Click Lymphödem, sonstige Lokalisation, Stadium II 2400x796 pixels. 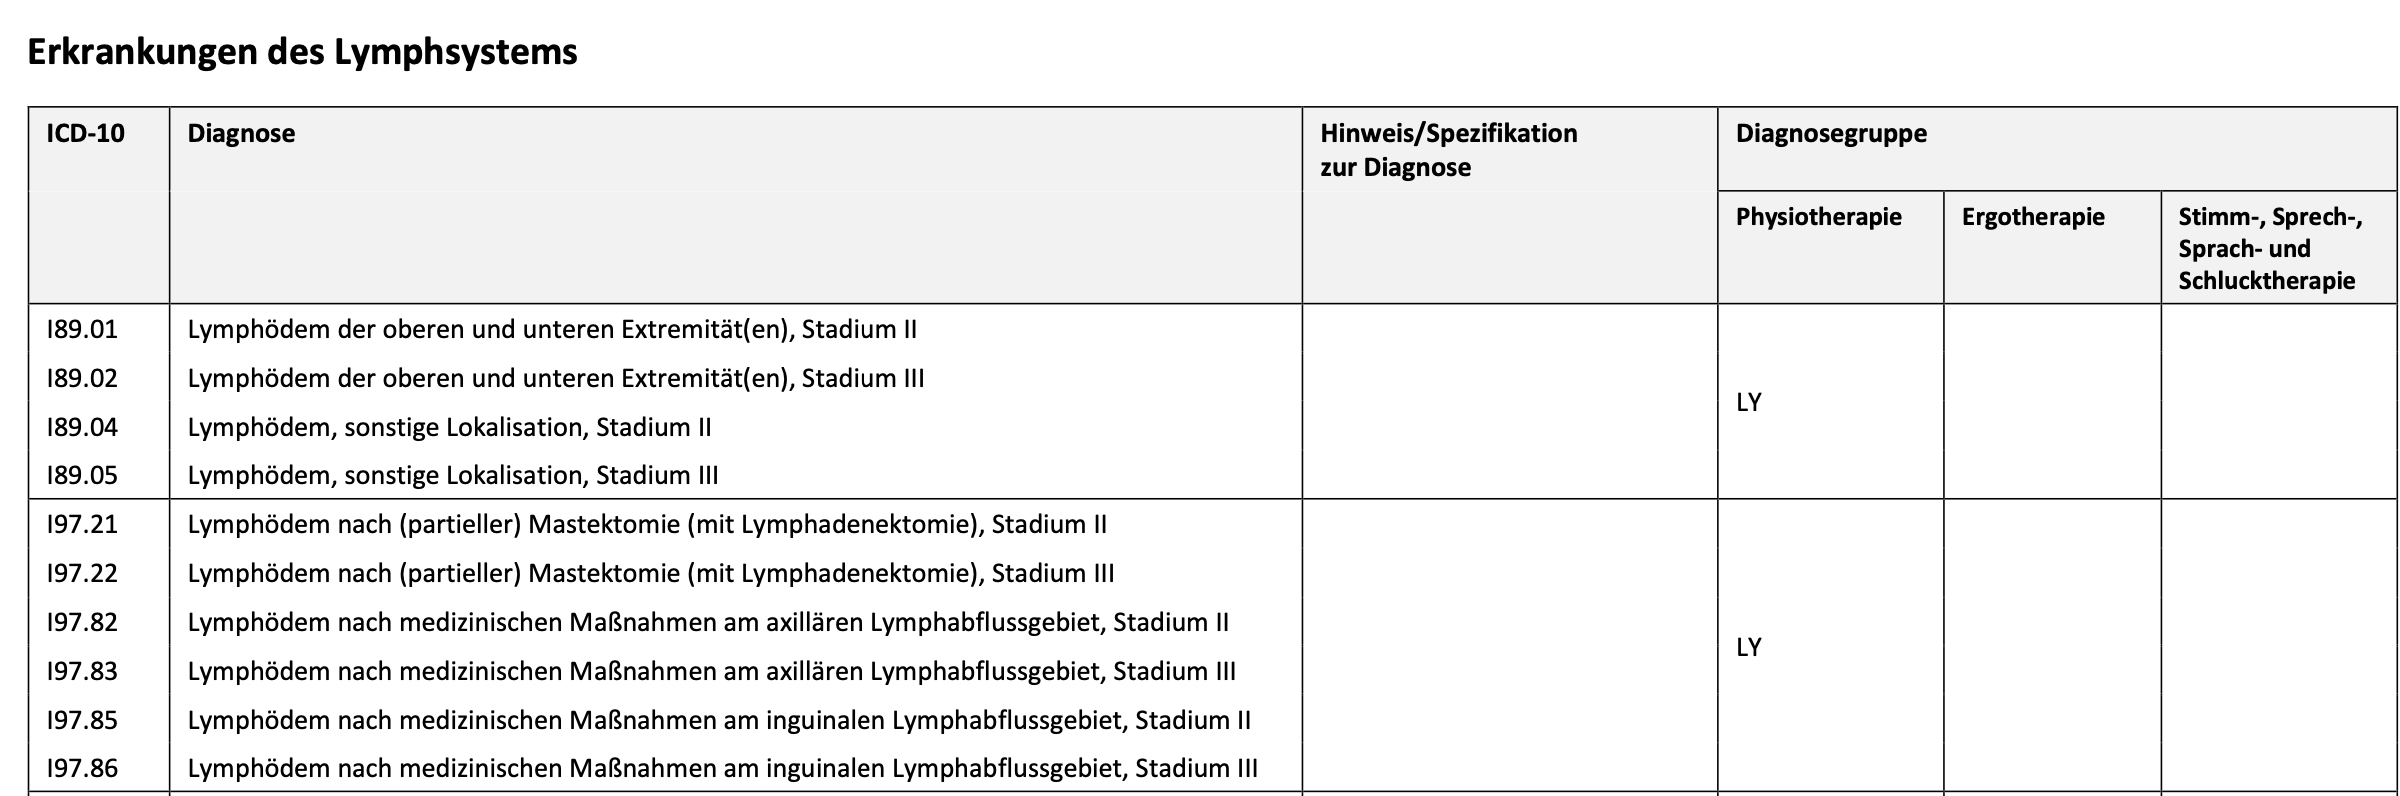pyautogui.click(x=449, y=427)
